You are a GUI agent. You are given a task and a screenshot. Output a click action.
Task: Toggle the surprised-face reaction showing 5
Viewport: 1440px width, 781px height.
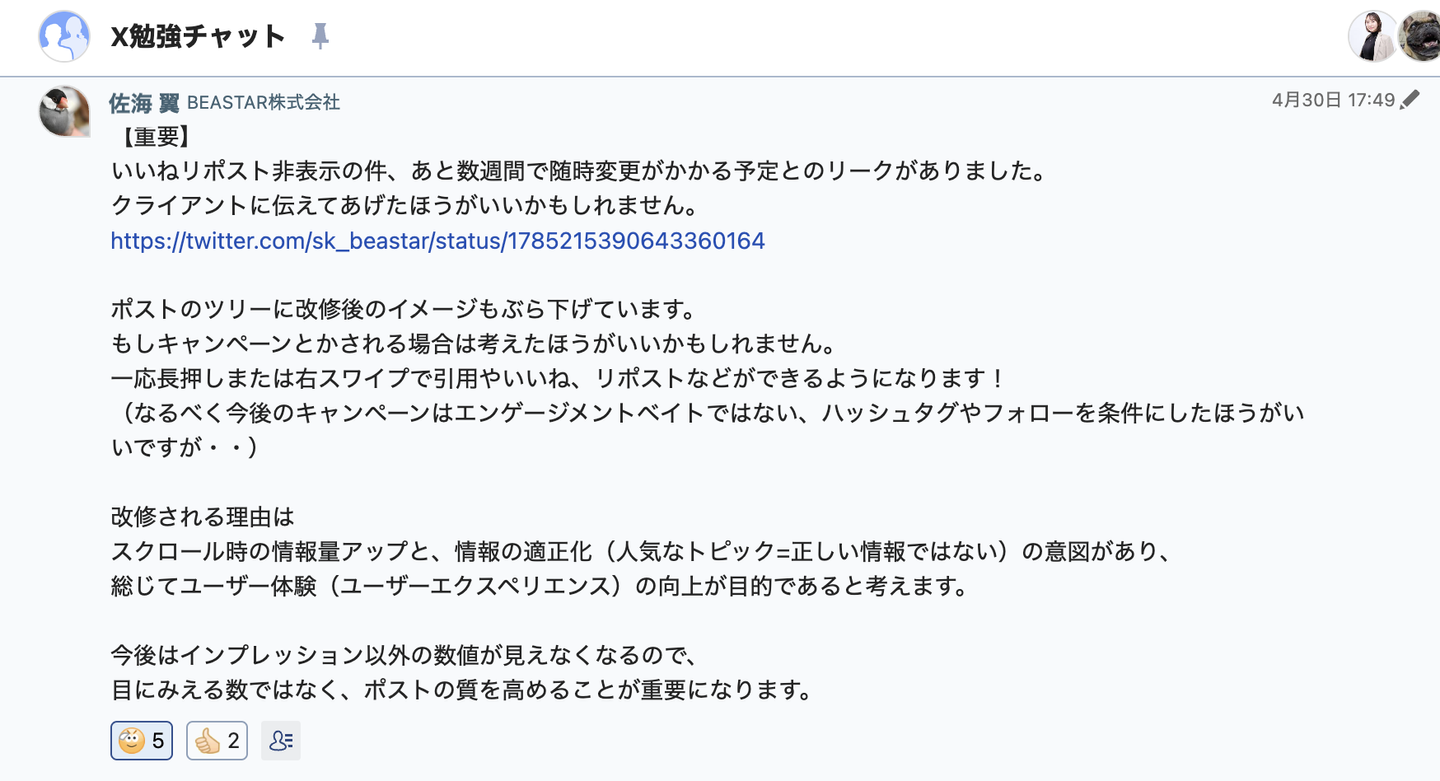pyautogui.click(x=141, y=741)
